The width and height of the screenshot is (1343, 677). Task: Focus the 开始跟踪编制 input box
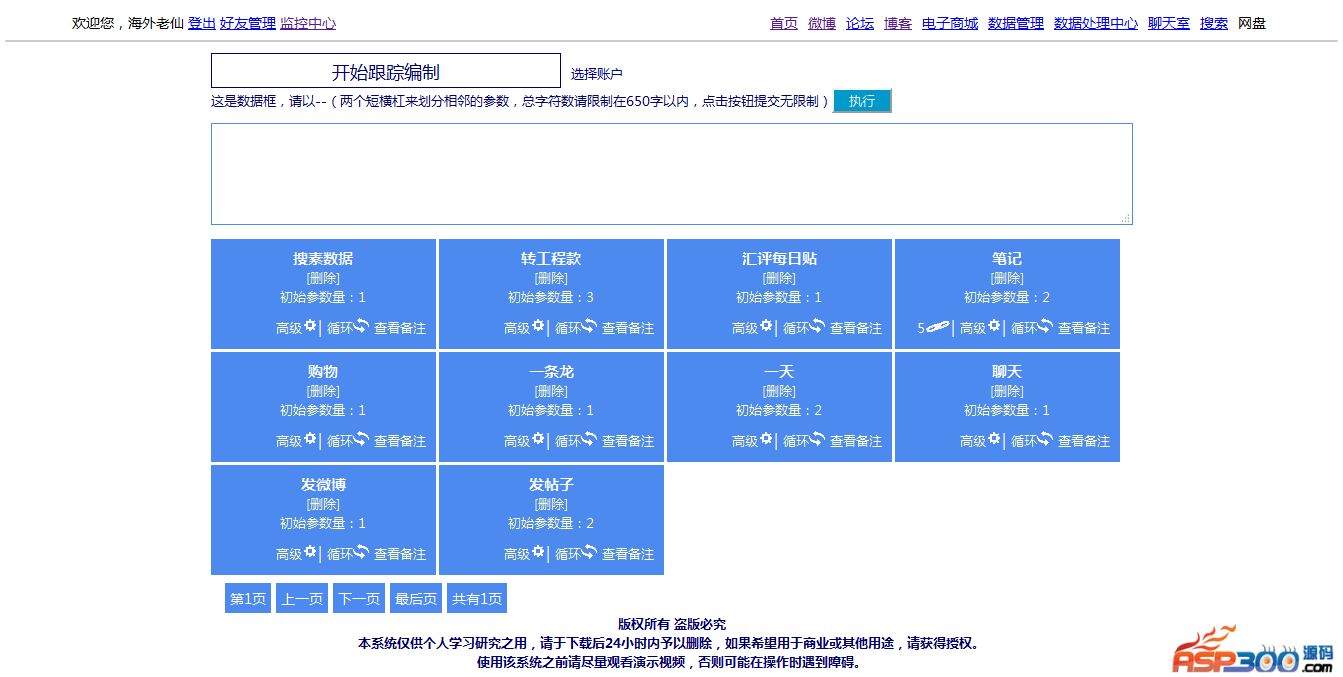(x=386, y=71)
